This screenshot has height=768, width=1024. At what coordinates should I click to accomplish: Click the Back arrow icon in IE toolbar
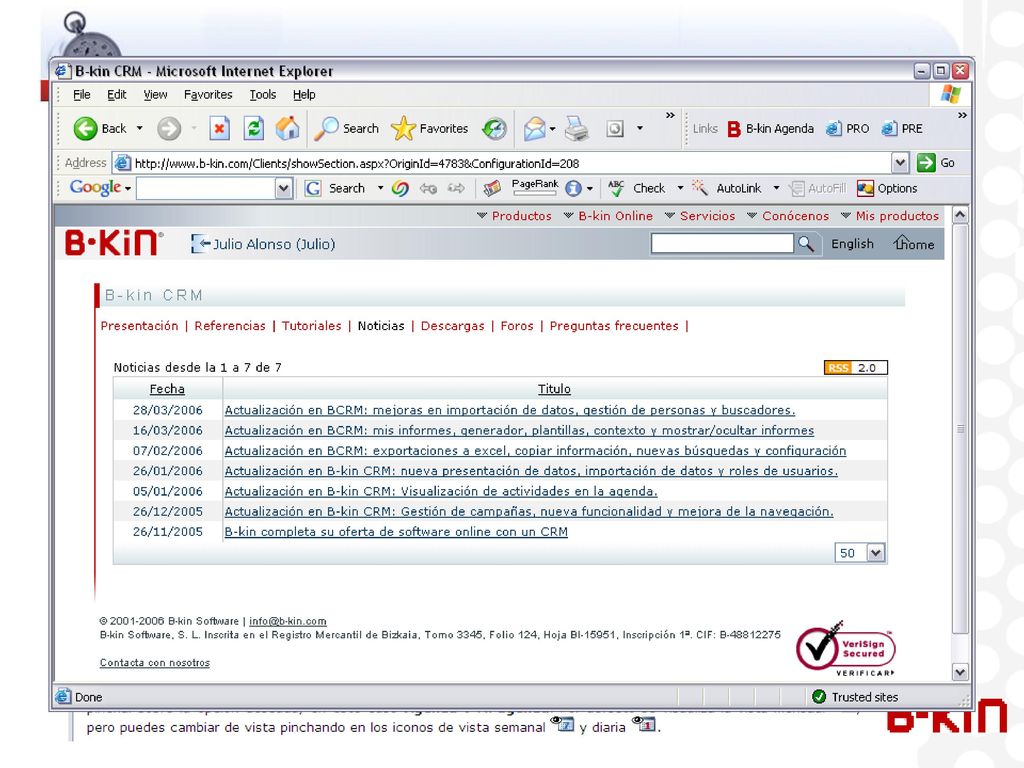[x=85, y=129]
